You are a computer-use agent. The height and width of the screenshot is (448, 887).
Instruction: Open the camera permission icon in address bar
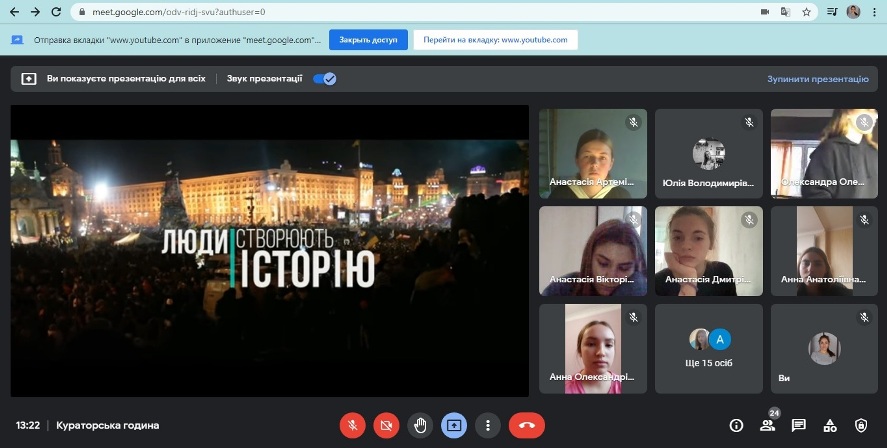pyautogui.click(x=765, y=11)
